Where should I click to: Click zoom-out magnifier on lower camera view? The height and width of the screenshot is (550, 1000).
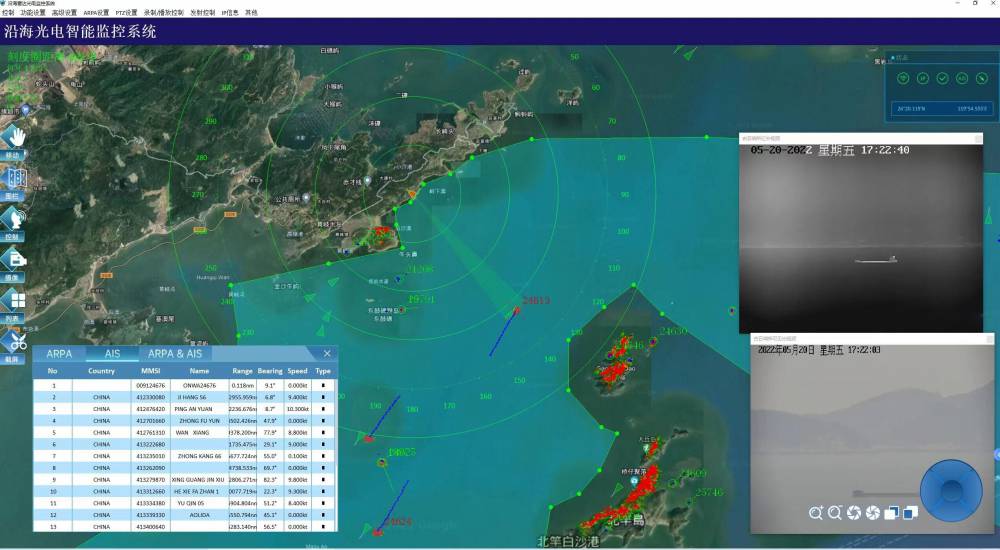click(x=835, y=512)
